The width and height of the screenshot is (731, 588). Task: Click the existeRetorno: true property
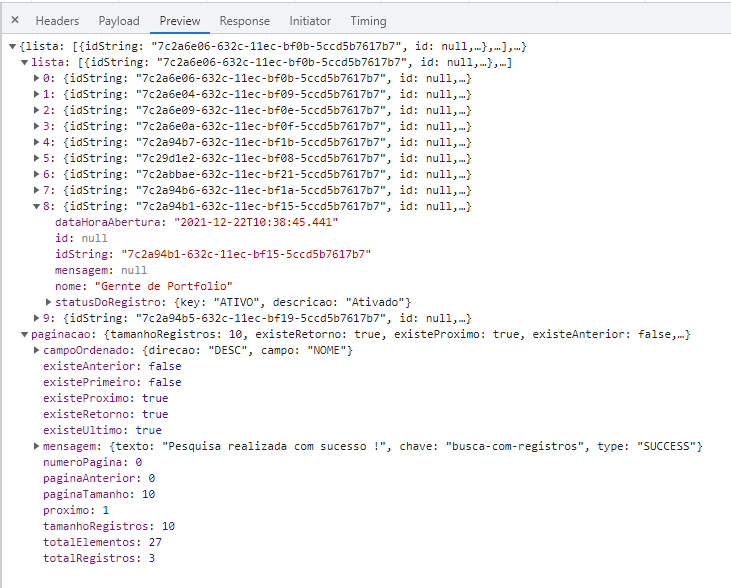105,414
